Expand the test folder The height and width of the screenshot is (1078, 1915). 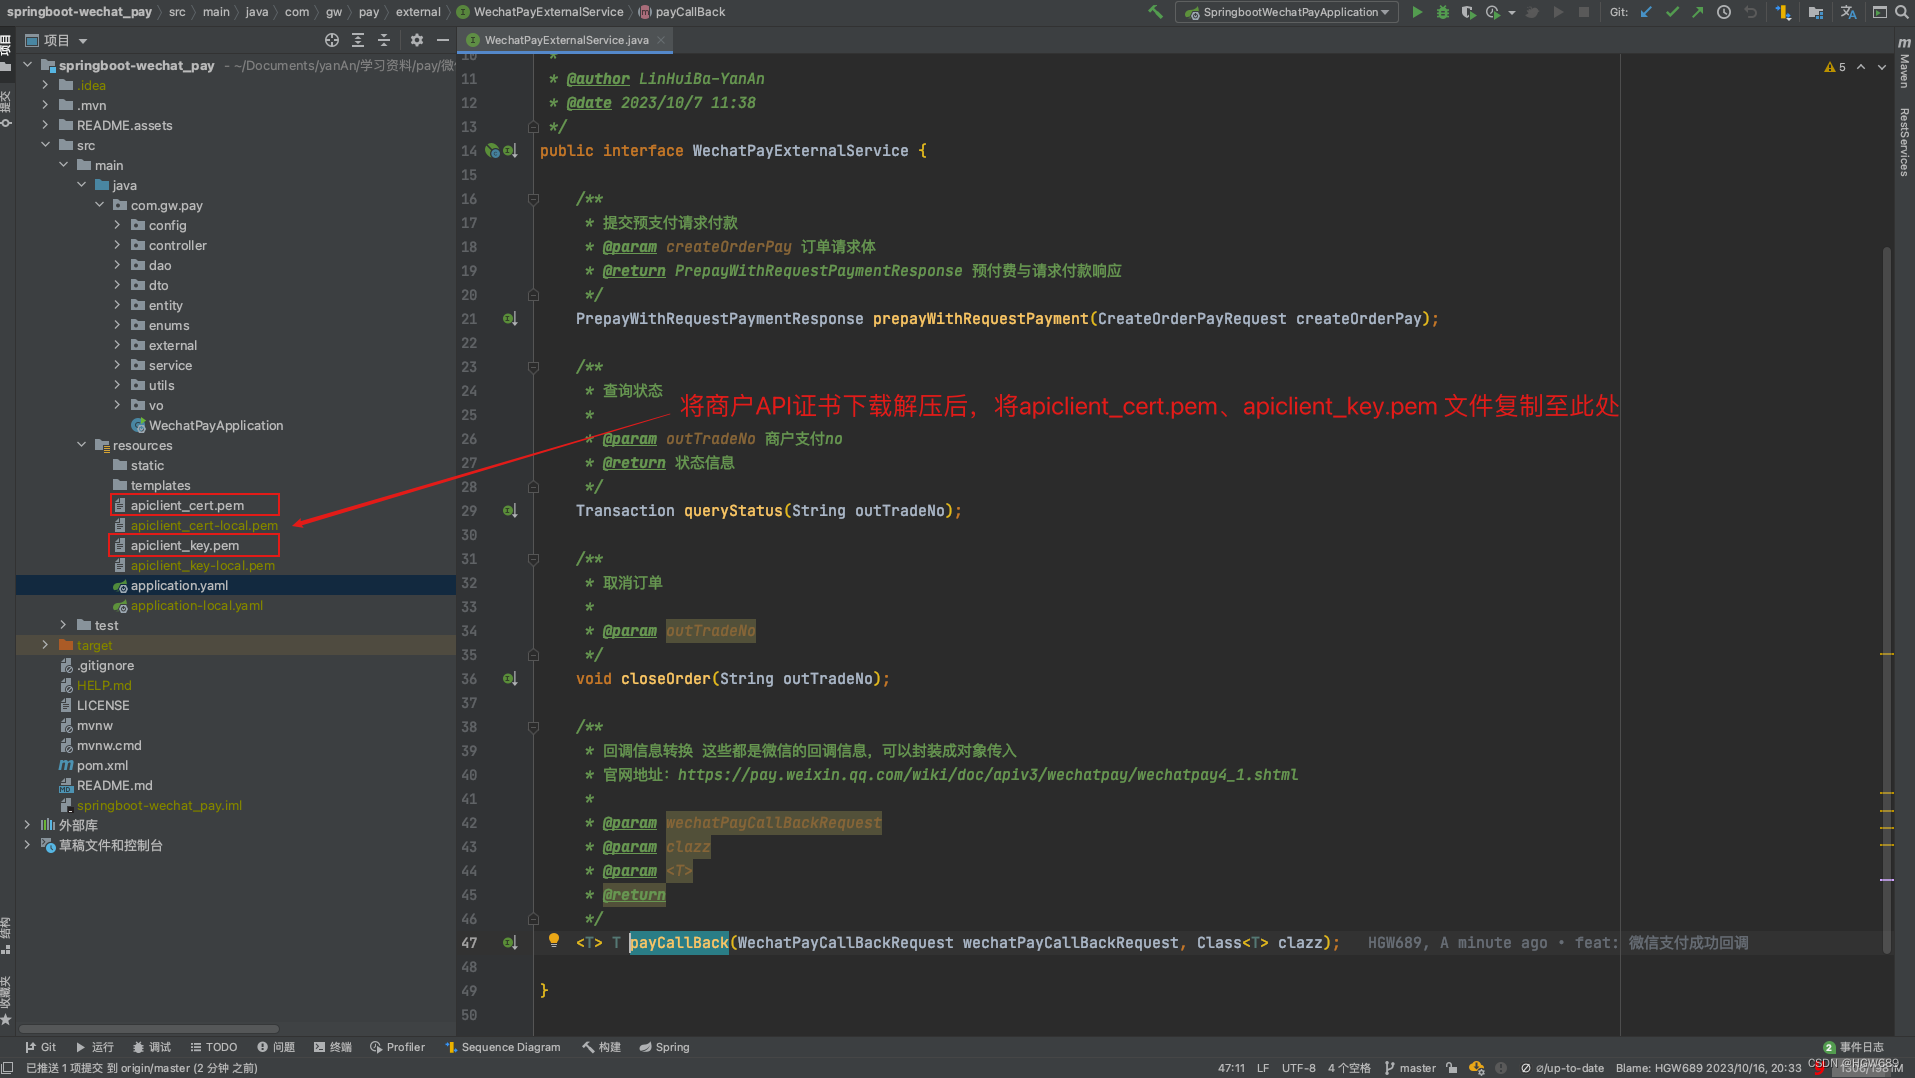(x=63, y=625)
